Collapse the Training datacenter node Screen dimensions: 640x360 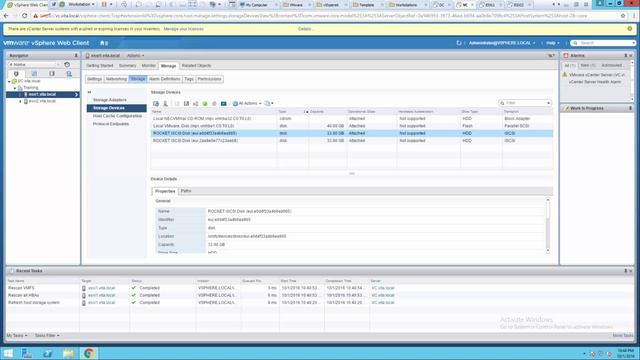coord(15,88)
